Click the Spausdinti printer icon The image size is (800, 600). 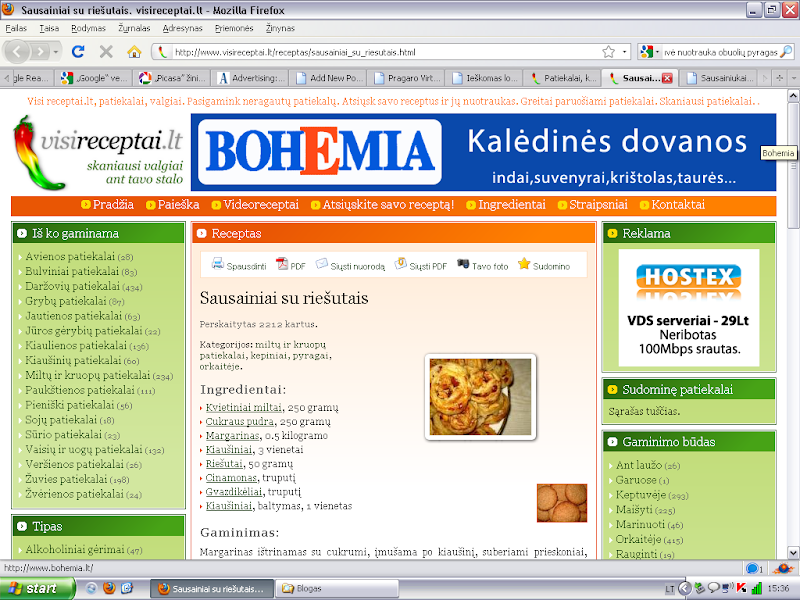[218, 264]
